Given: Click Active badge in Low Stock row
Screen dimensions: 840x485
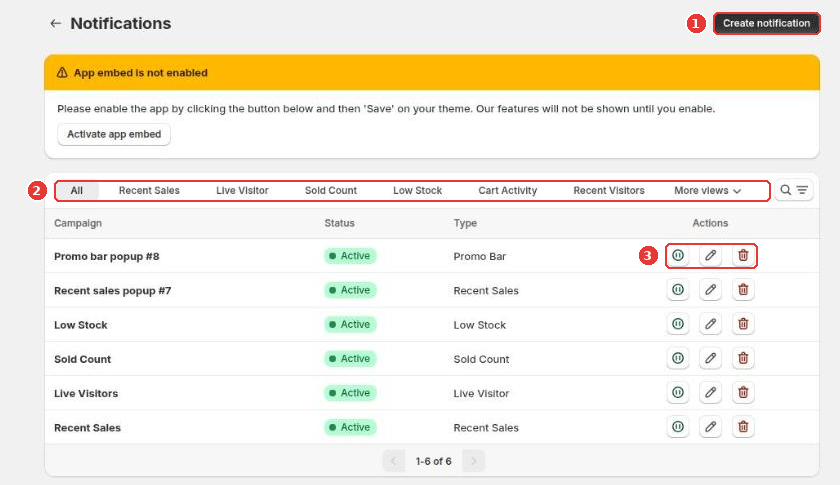Looking at the screenshot, I should pyautogui.click(x=350, y=325).
